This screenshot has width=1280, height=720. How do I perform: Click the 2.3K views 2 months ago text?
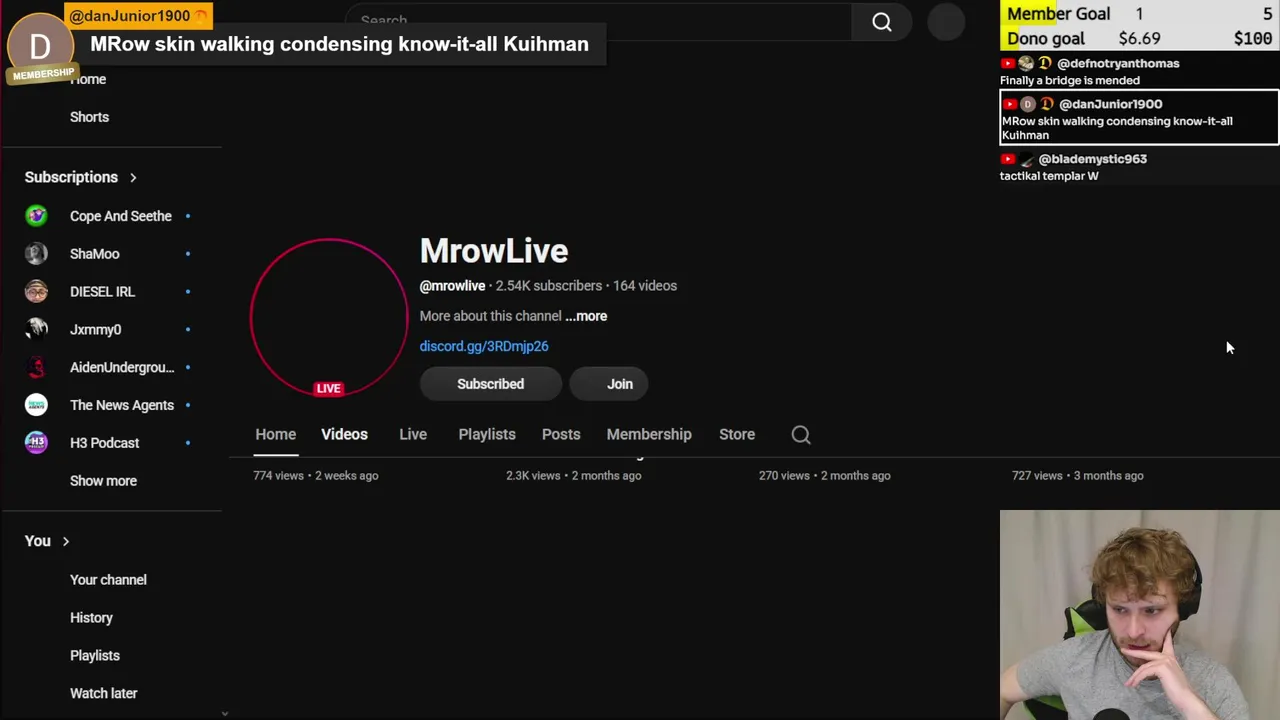pyautogui.click(x=573, y=476)
